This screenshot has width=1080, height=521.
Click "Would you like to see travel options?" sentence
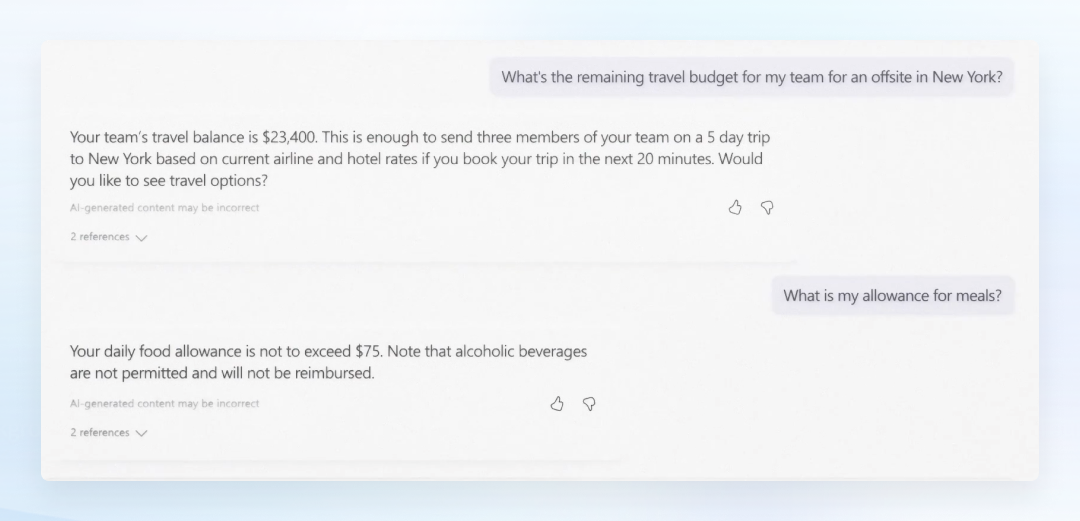pyautogui.click(x=416, y=170)
